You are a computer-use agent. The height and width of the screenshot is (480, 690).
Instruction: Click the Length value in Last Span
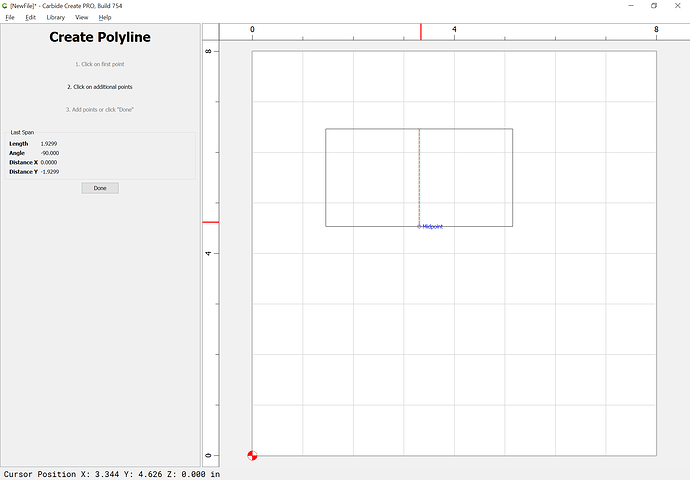click(49, 144)
